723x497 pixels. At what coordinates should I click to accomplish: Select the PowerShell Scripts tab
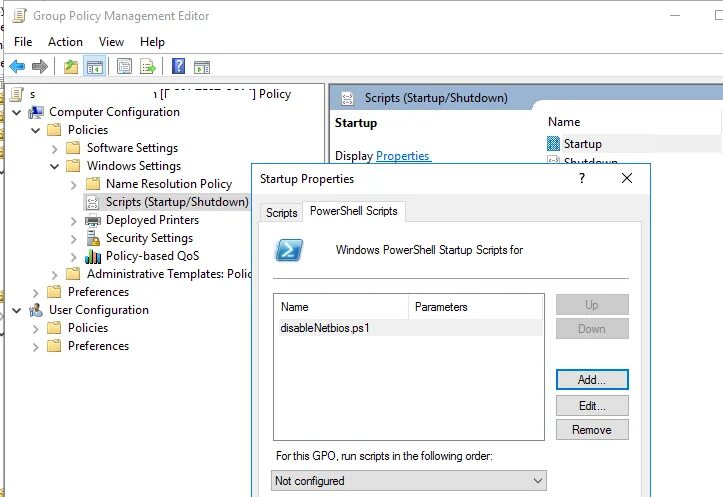pos(354,211)
